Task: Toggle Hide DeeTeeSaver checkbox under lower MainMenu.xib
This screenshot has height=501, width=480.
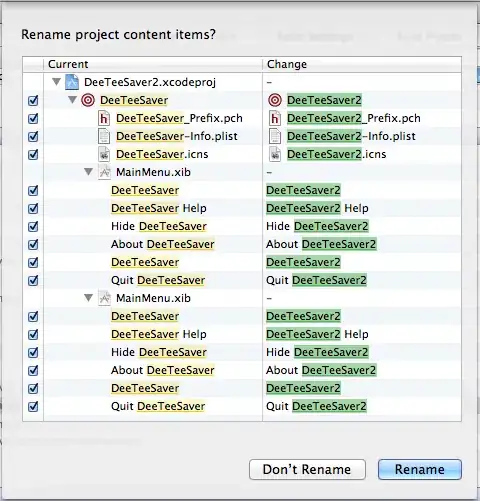Action: tap(33, 352)
